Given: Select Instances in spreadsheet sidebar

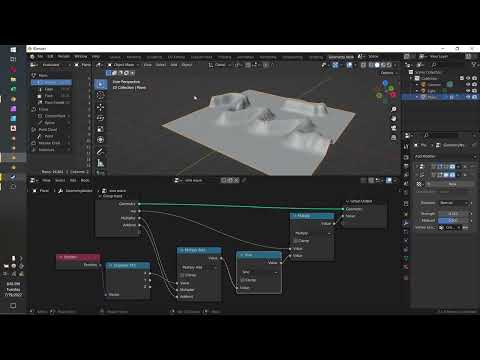Looking at the screenshot, I should [51, 150].
